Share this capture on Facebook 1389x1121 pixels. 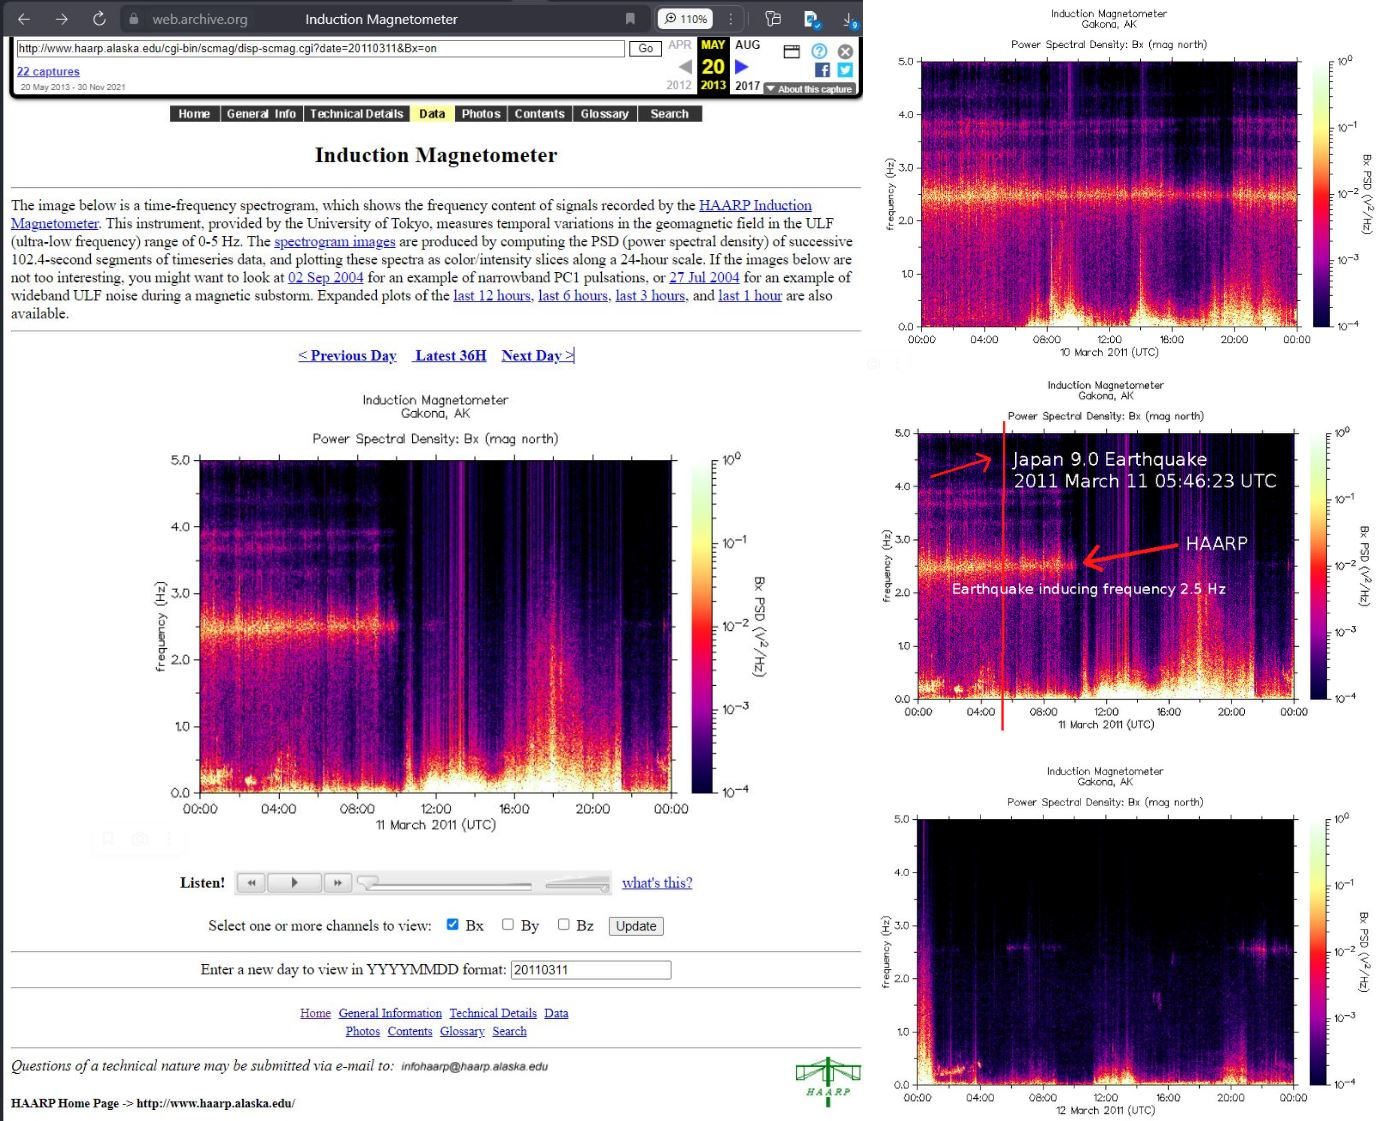822,70
